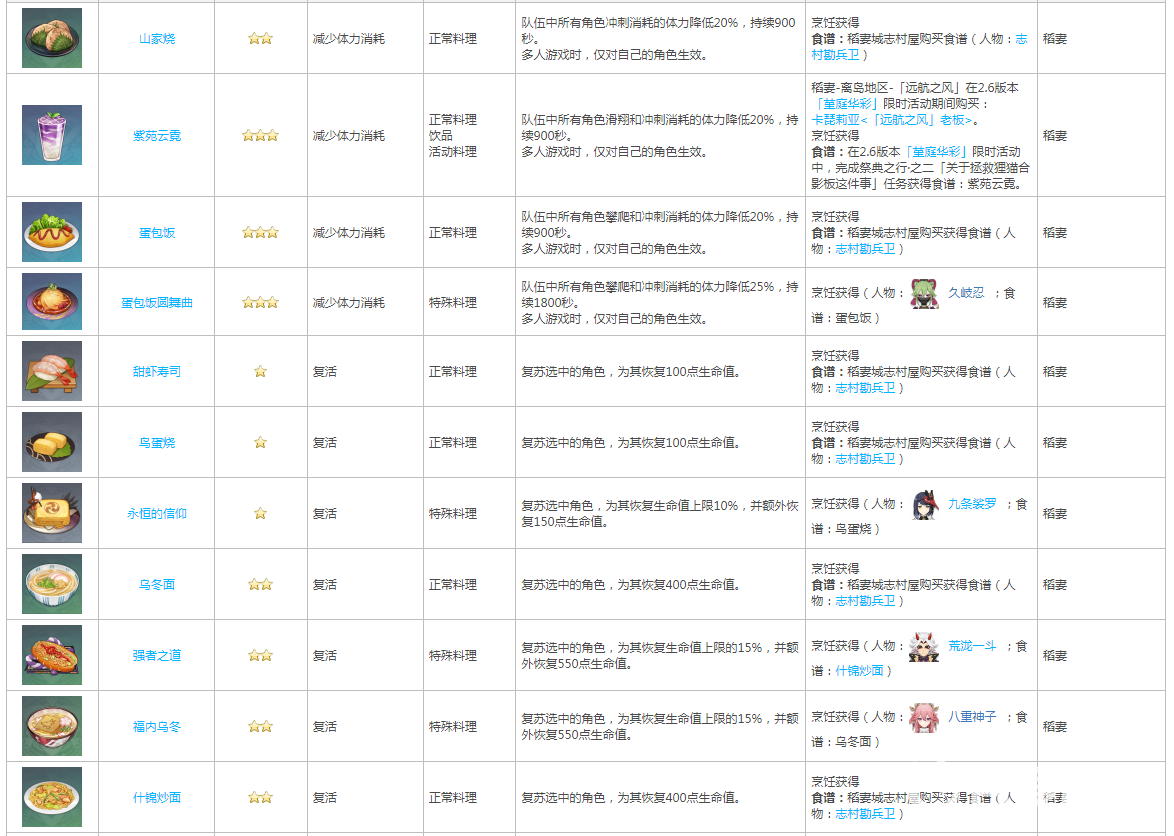Visit the 八重神子 character link
1174x836 pixels.
click(x=972, y=718)
